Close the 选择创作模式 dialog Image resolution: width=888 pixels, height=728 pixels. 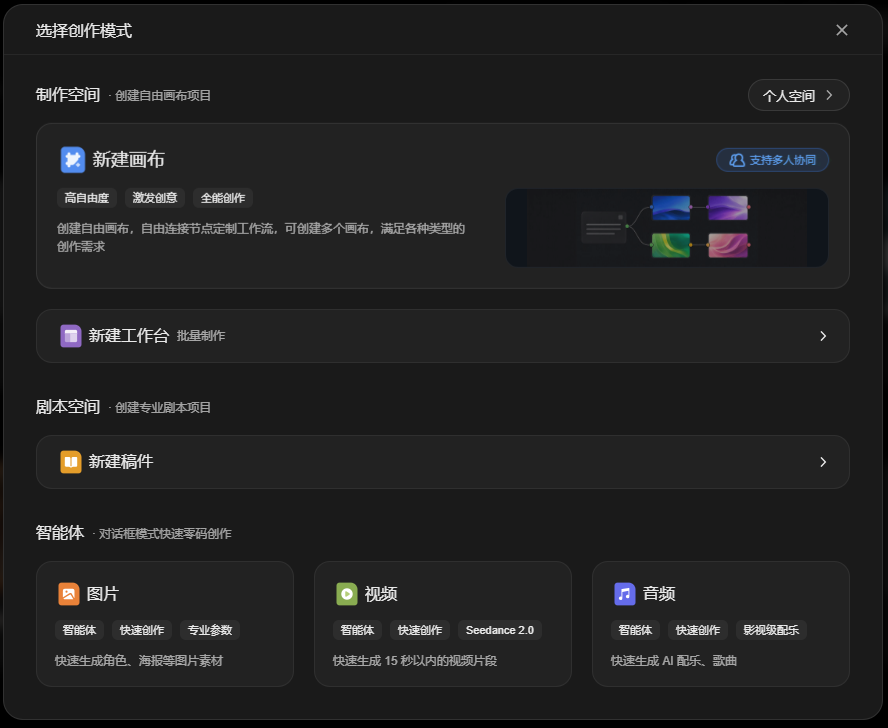point(842,30)
